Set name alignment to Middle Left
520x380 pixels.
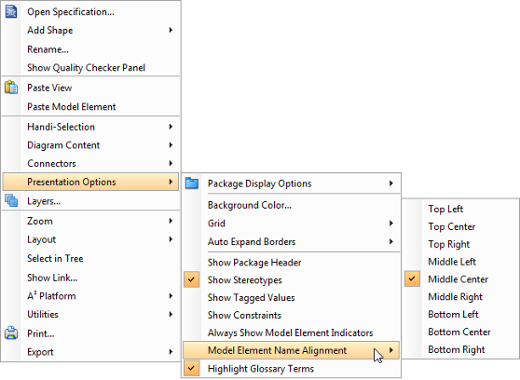click(x=461, y=261)
